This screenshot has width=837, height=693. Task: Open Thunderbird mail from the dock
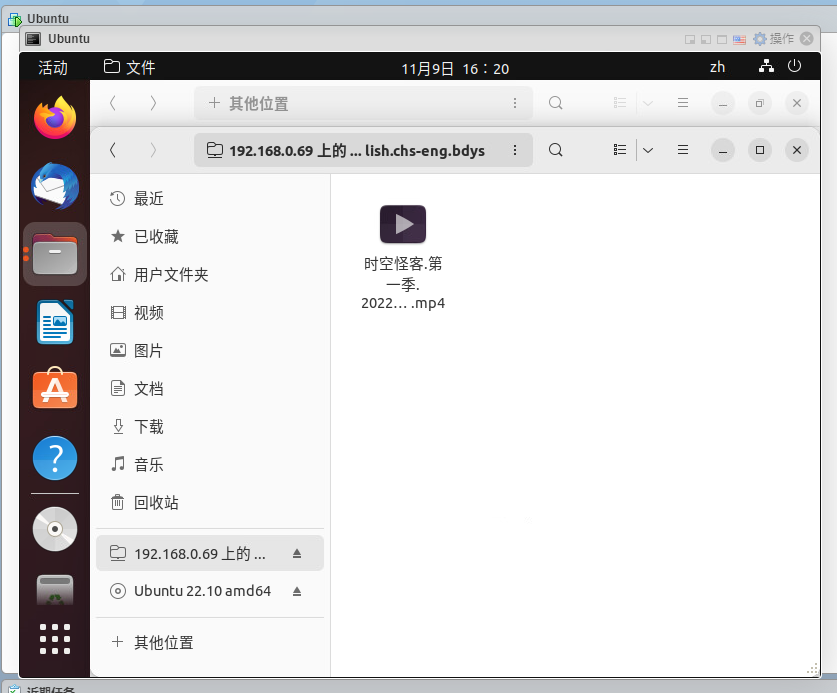pos(55,185)
